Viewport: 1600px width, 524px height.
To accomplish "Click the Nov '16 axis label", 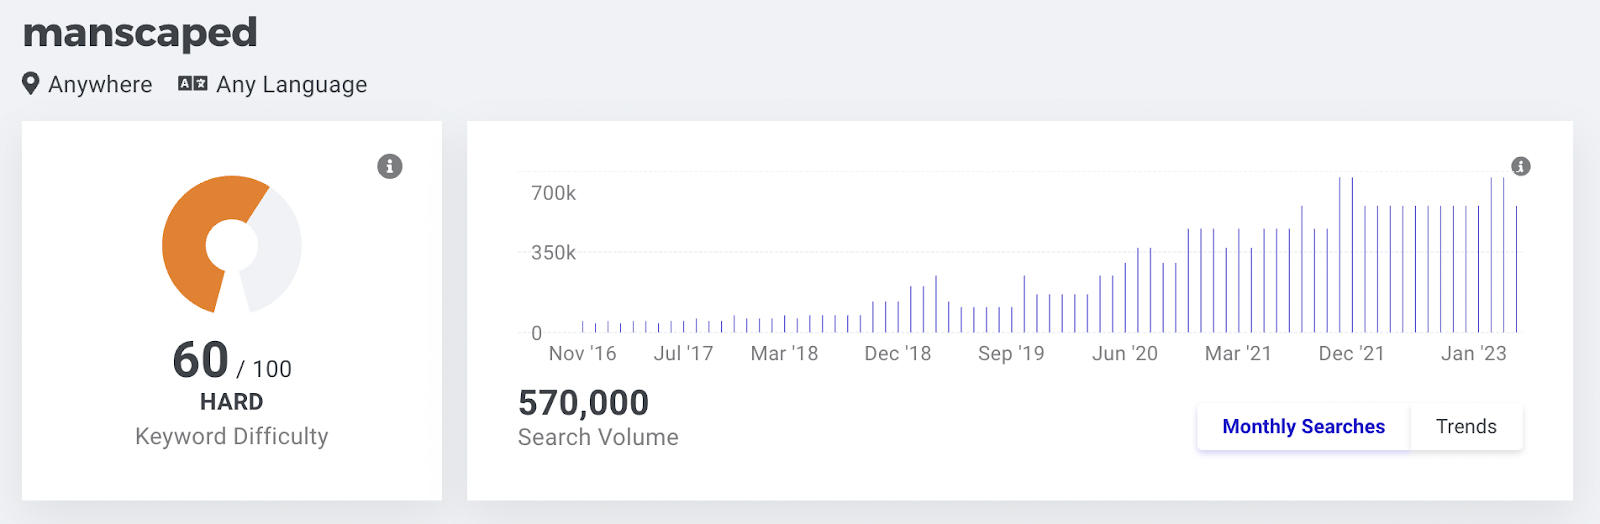I will pyautogui.click(x=583, y=354).
